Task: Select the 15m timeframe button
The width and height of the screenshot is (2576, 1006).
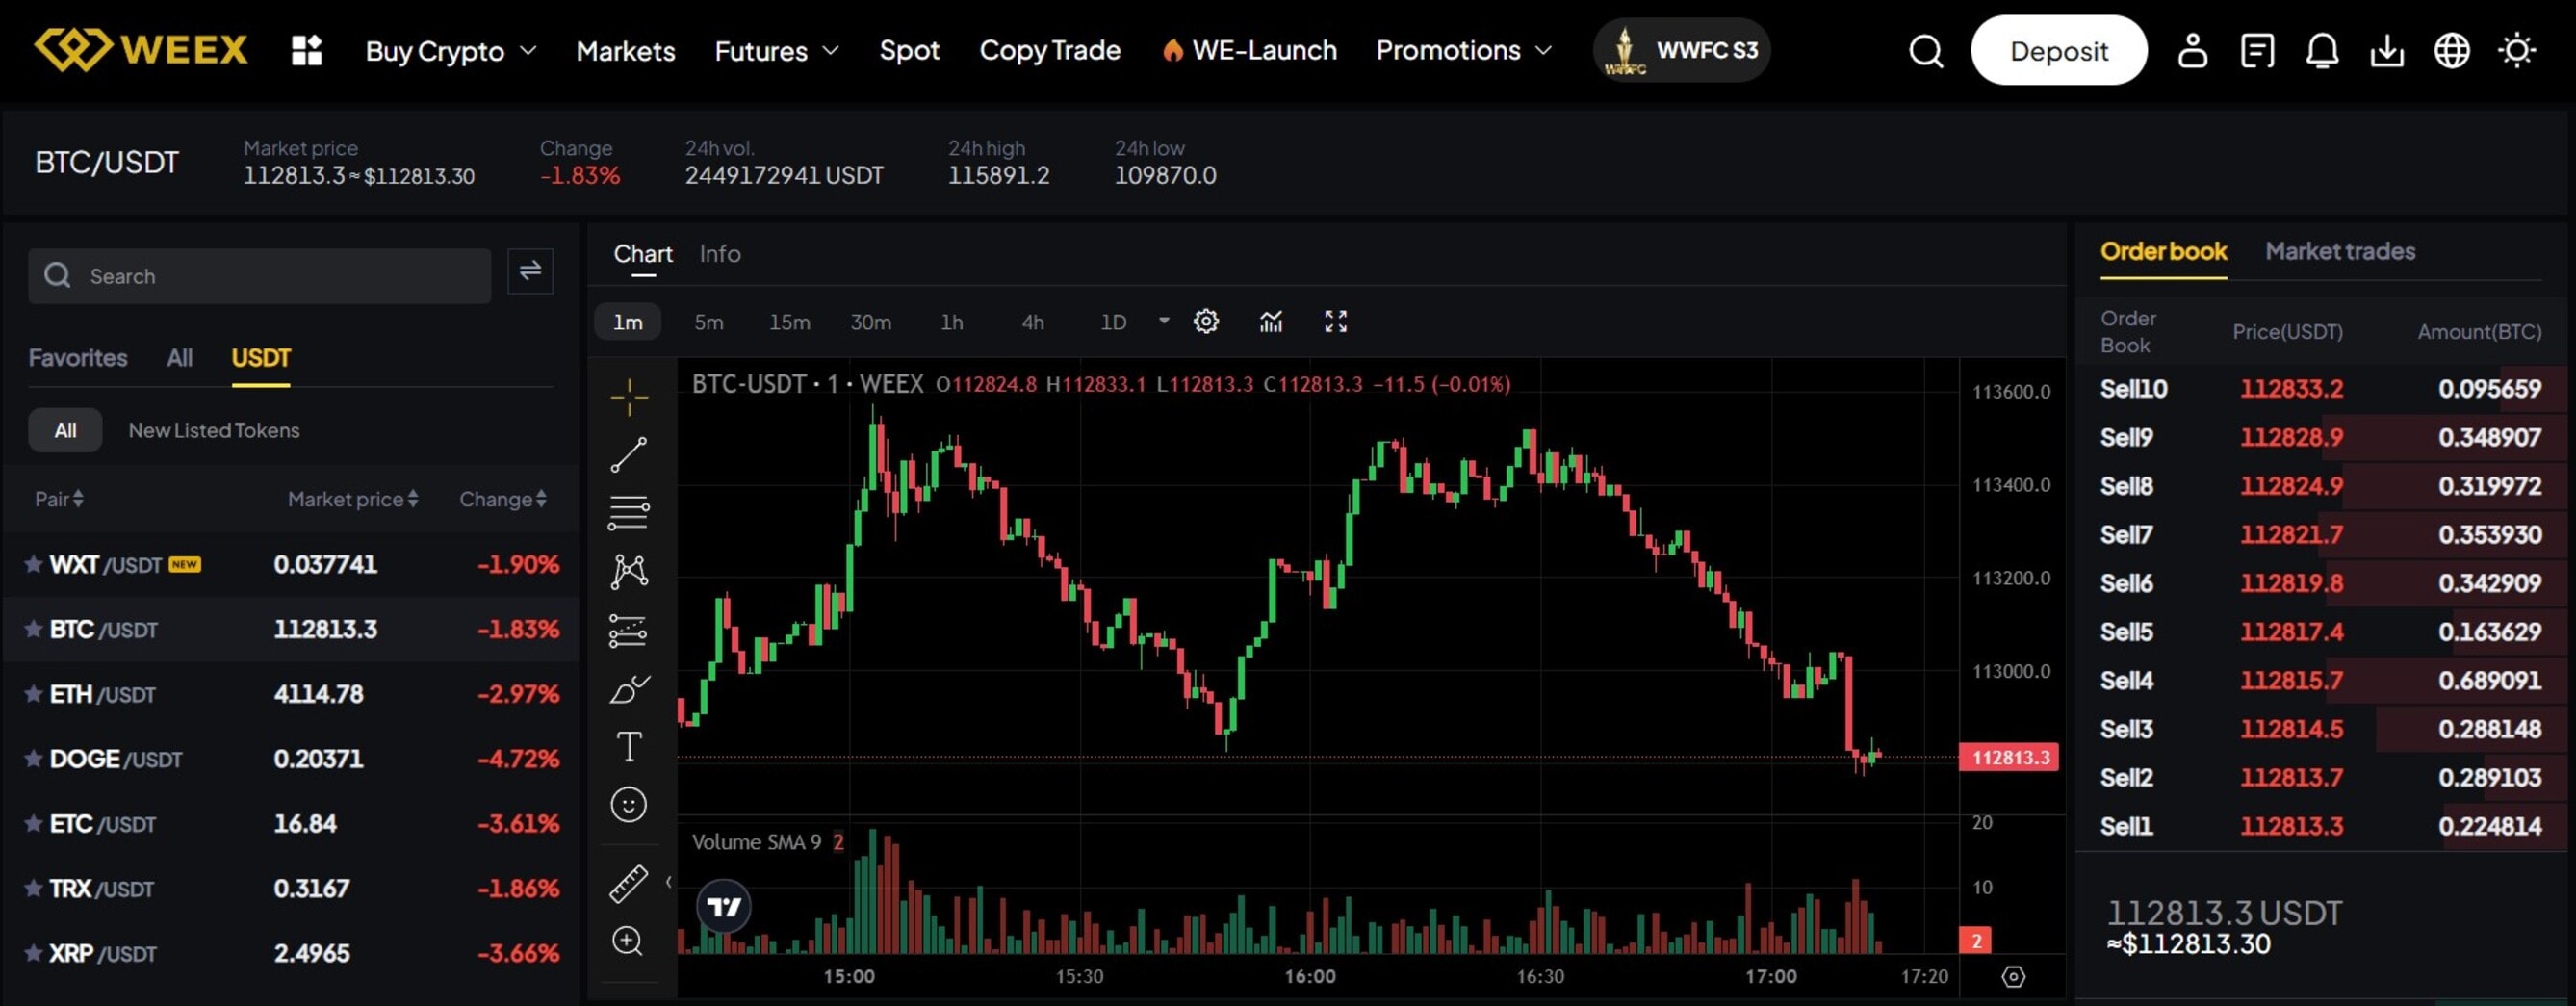Action: click(789, 322)
